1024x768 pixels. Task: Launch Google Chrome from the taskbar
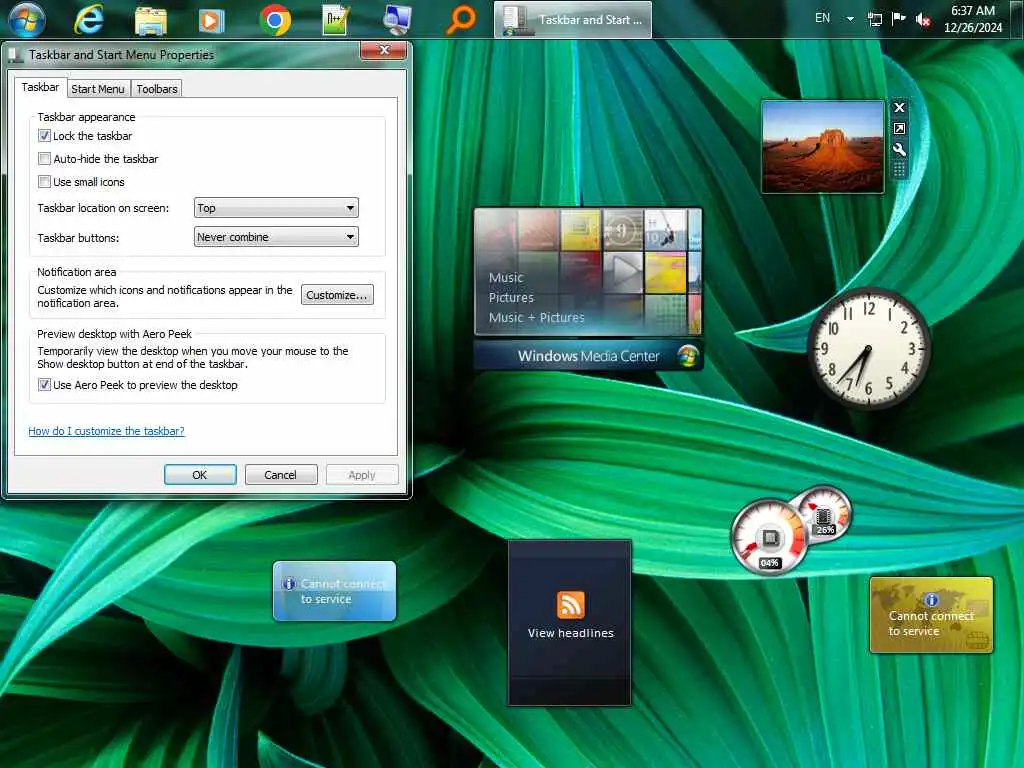click(274, 20)
